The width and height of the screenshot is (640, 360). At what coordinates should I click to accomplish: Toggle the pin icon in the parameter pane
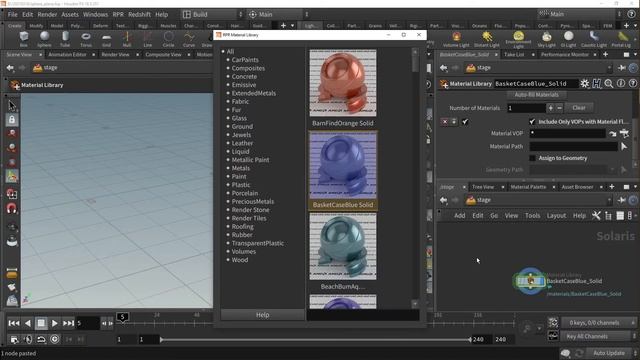click(x=622, y=68)
